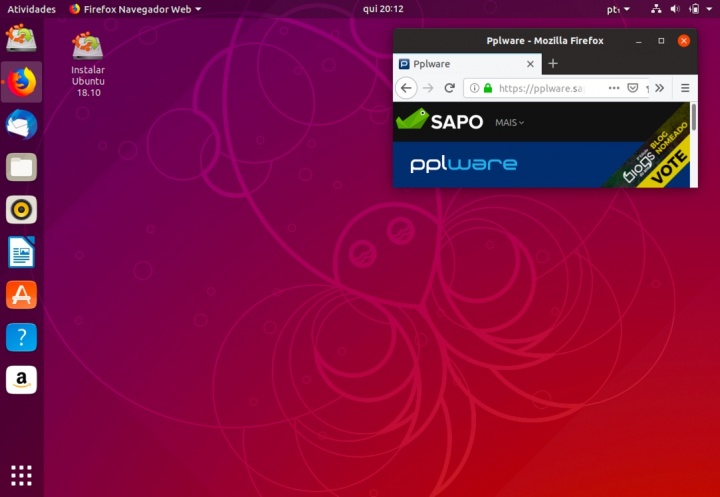Open a new tab with plus button
This screenshot has height=497, width=720.
click(x=553, y=63)
